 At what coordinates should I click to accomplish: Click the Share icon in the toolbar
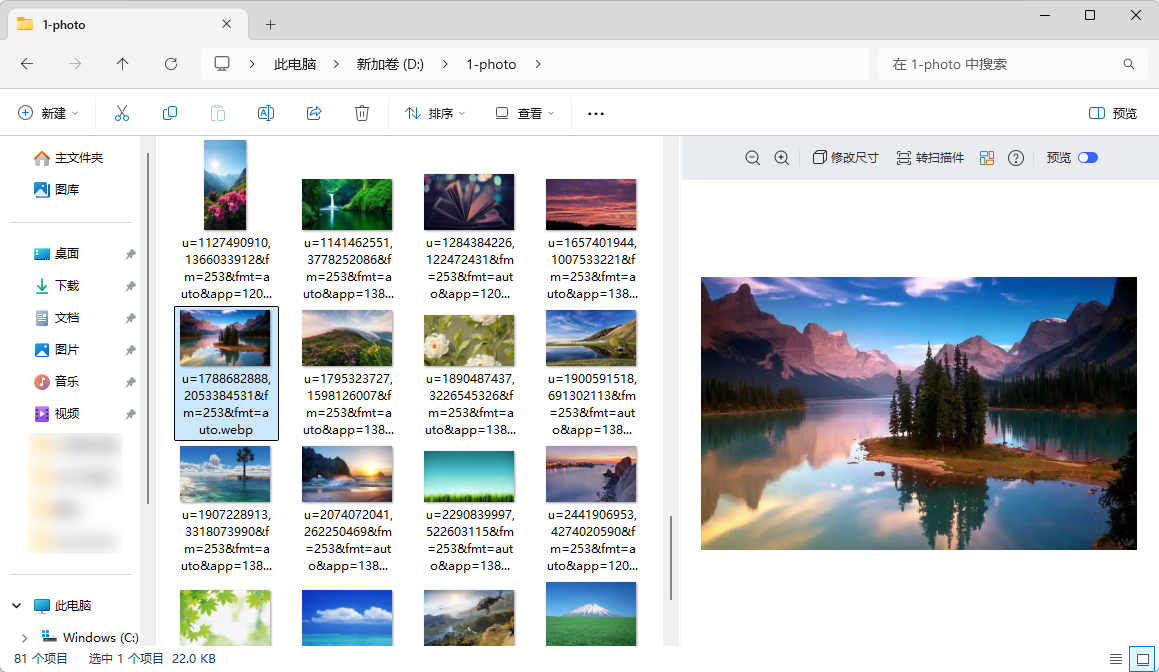coord(314,112)
